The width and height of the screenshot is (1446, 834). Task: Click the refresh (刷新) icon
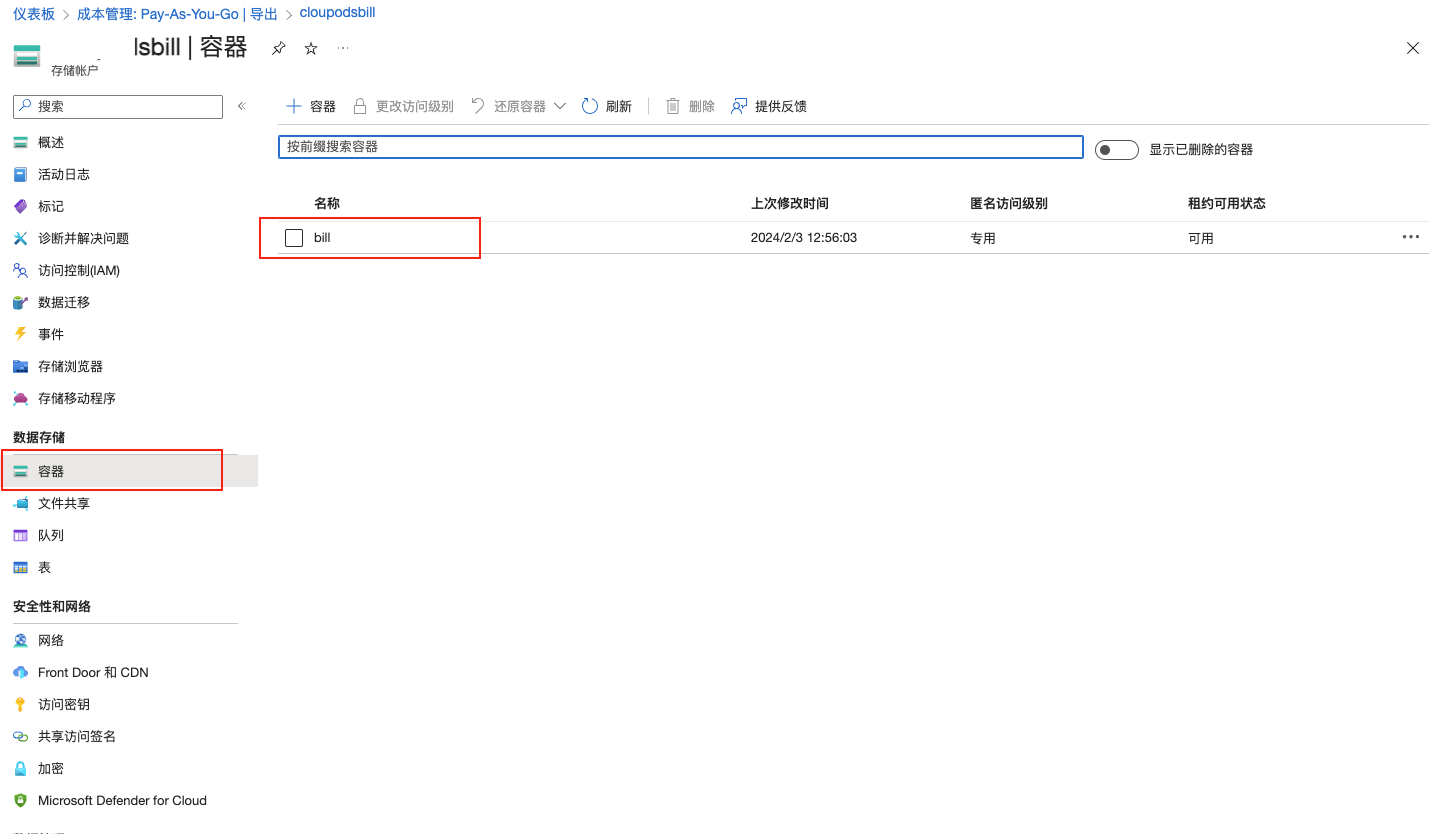click(x=590, y=106)
